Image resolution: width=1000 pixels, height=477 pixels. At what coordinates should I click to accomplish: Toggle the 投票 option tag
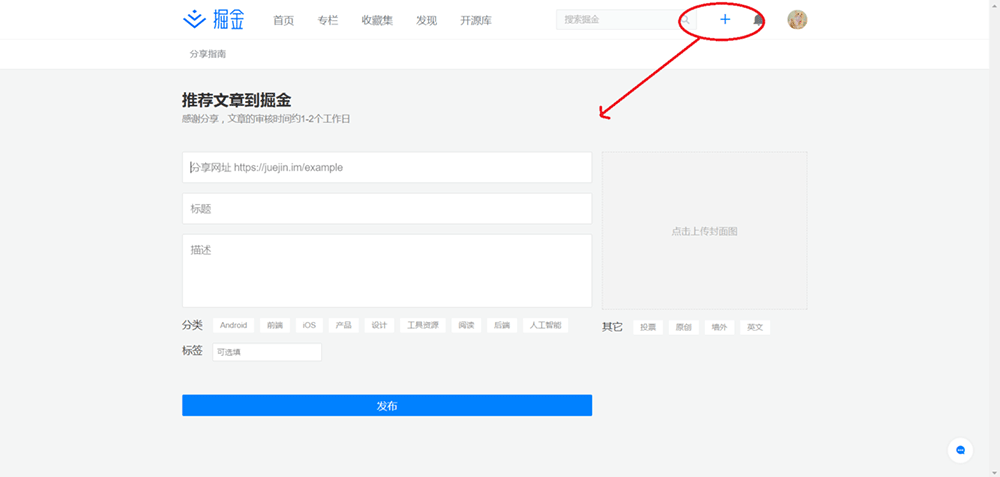click(x=648, y=327)
